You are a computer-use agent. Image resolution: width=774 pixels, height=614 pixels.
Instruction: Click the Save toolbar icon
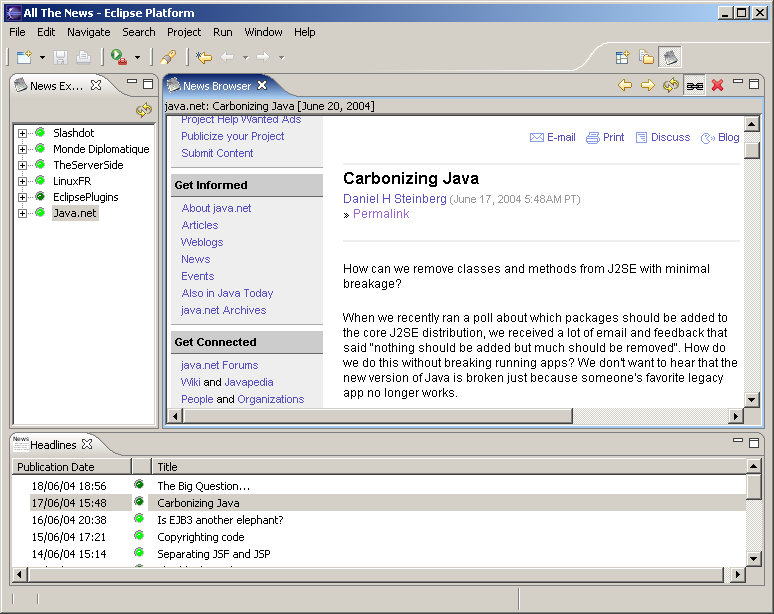tap(60, 57)
